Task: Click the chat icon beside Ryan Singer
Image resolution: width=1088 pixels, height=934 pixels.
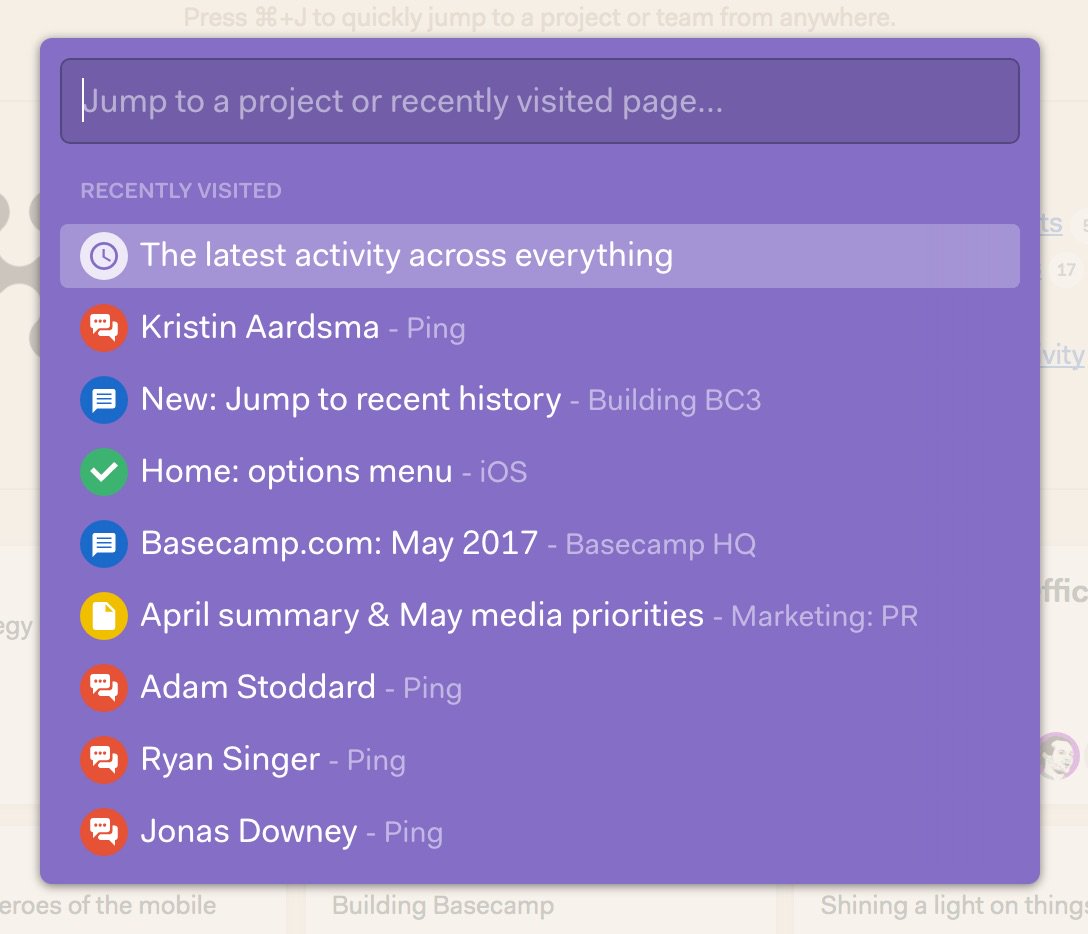Action: tap(104, 761)
